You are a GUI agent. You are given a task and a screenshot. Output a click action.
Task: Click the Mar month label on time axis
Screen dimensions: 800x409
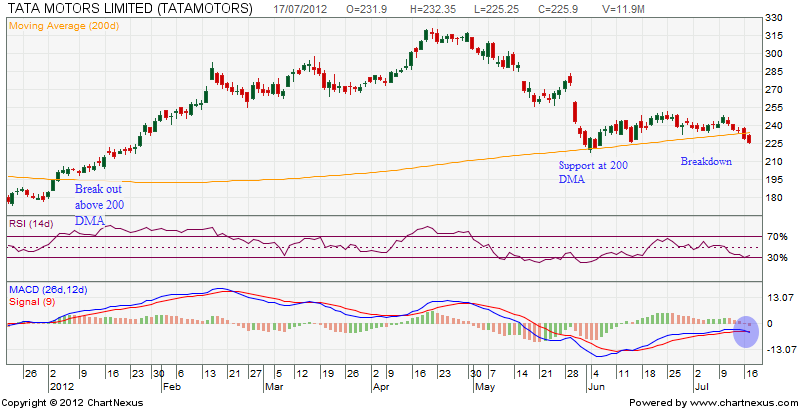pos(273,387)
